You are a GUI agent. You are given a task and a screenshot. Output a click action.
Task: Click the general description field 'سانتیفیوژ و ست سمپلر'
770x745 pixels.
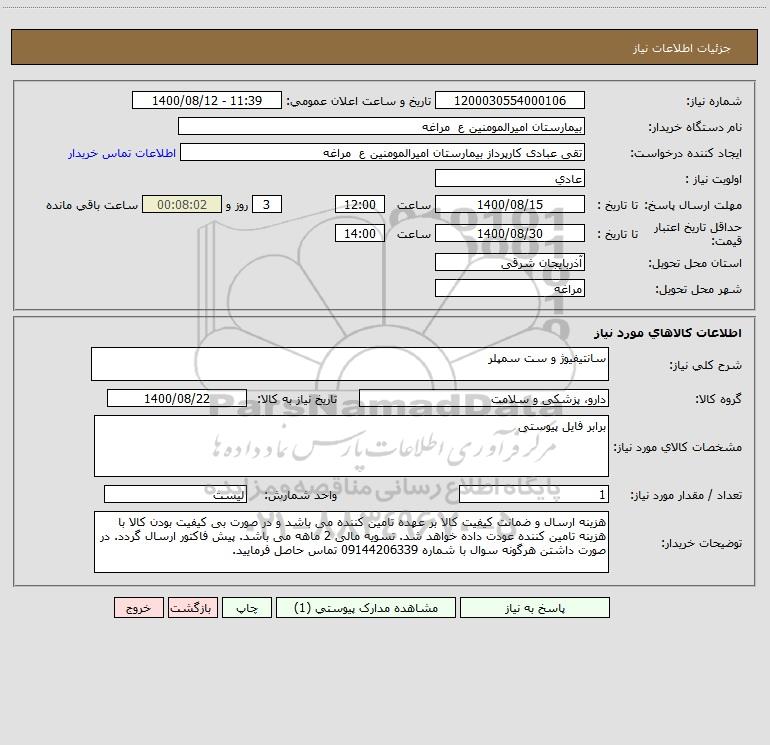[350, 364]
